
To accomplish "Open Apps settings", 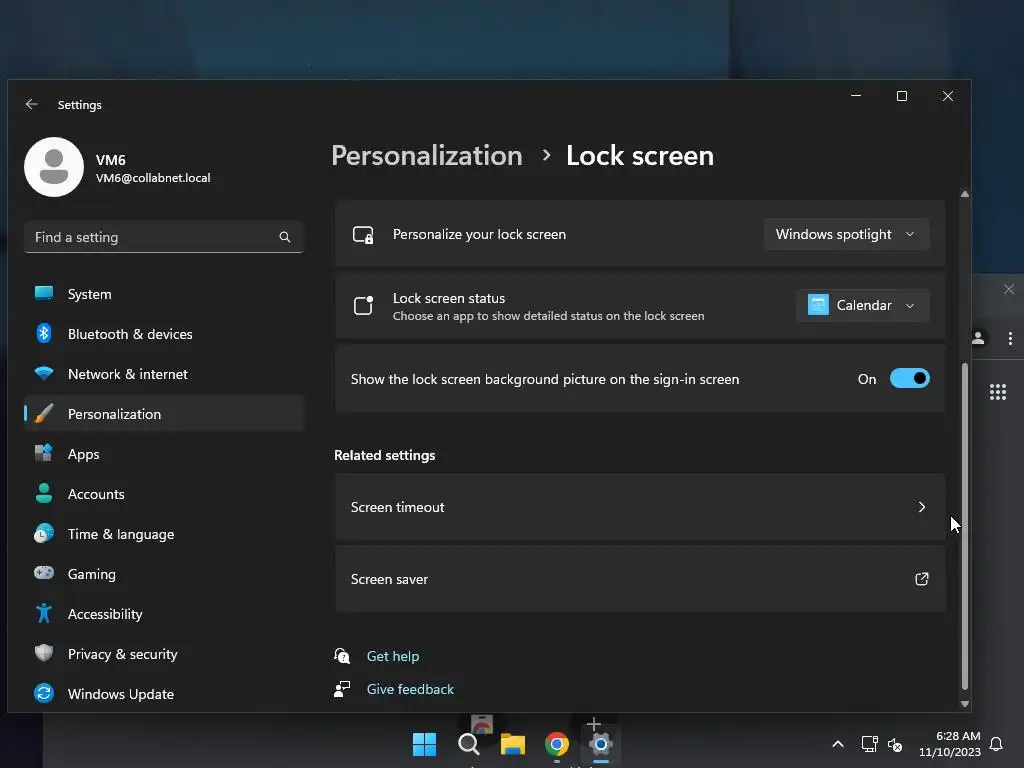I will 164,454.
